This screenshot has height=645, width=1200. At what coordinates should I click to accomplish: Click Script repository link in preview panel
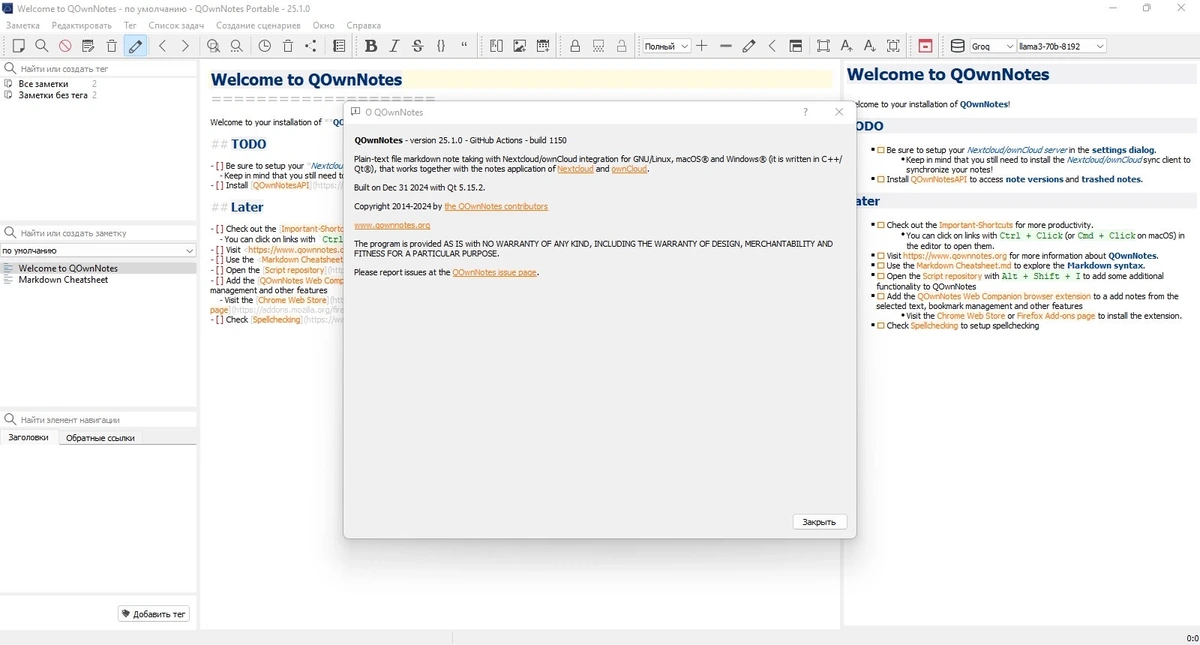tap(952, 276)
